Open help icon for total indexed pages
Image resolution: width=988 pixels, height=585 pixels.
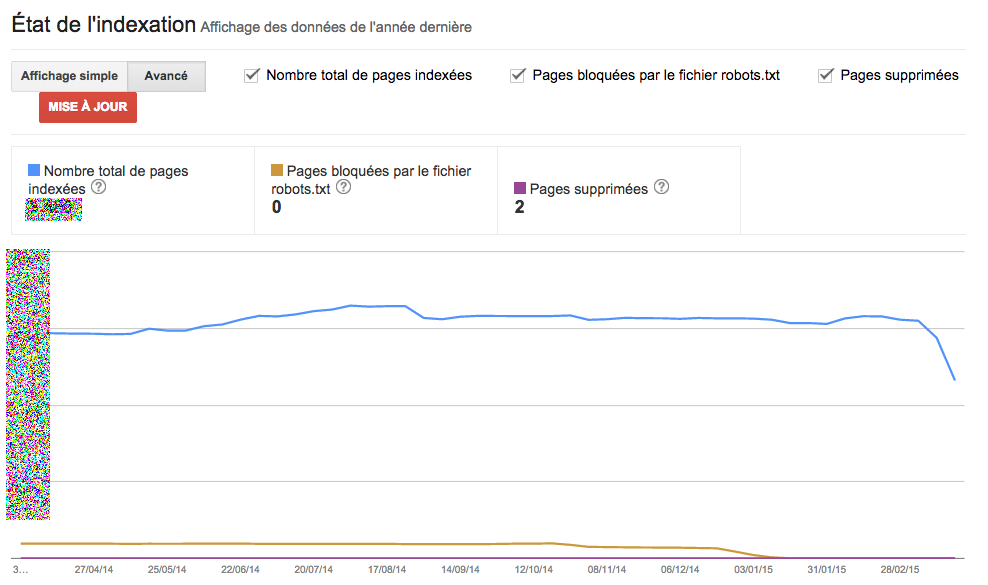pos(98,187)
